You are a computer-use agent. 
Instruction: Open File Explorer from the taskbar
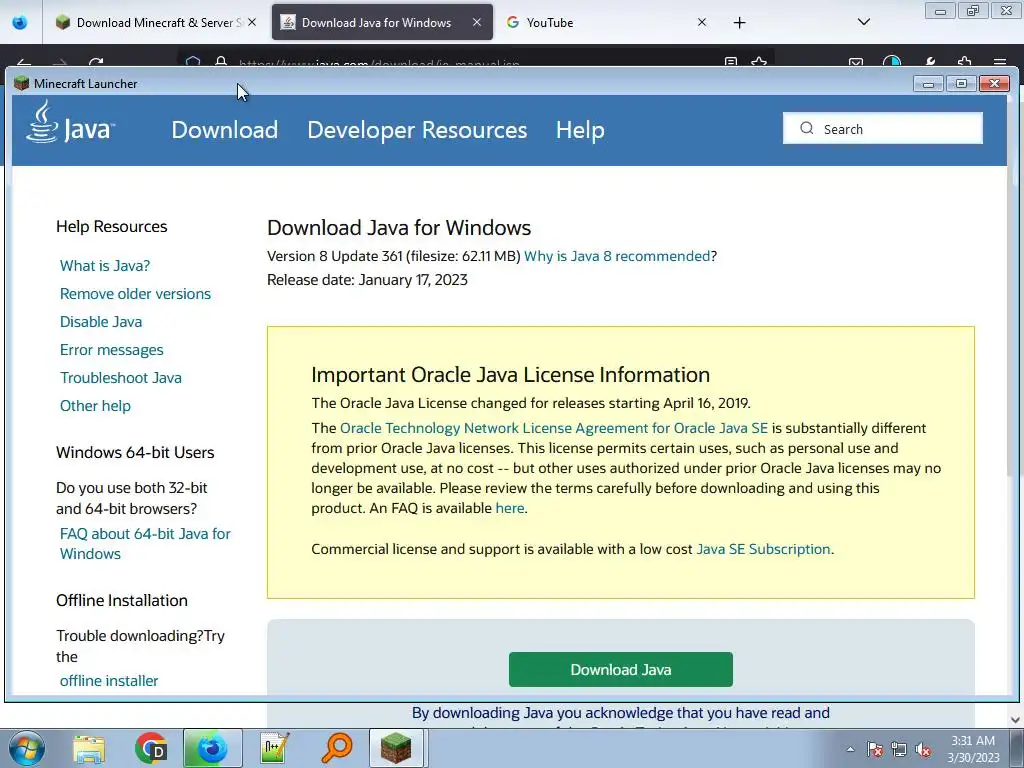click(89, 748)
